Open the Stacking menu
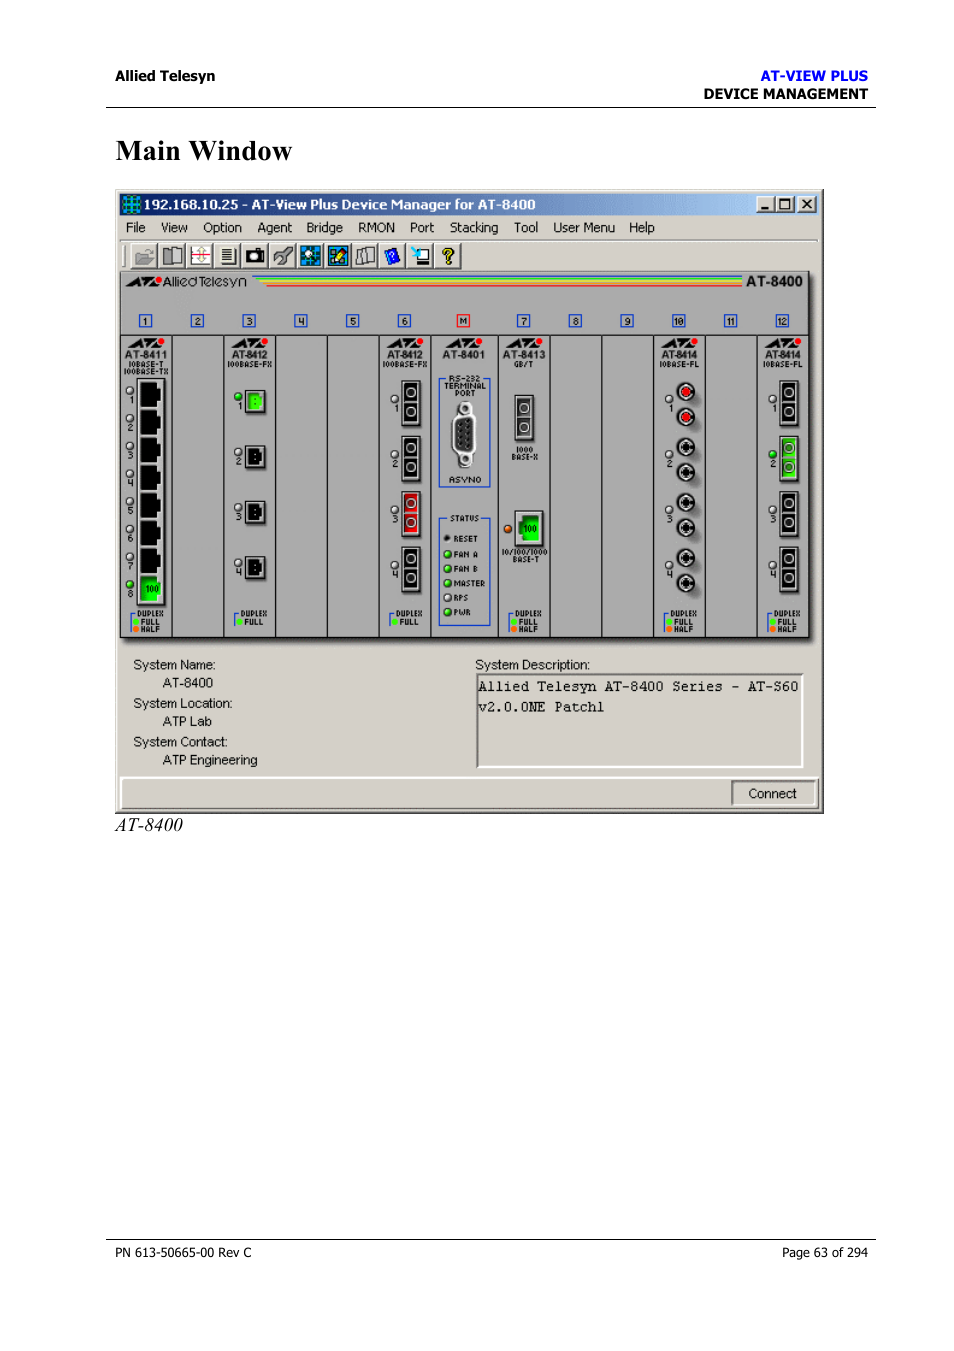The height and width of the screenshot is (1351, 954). (473, 228)
